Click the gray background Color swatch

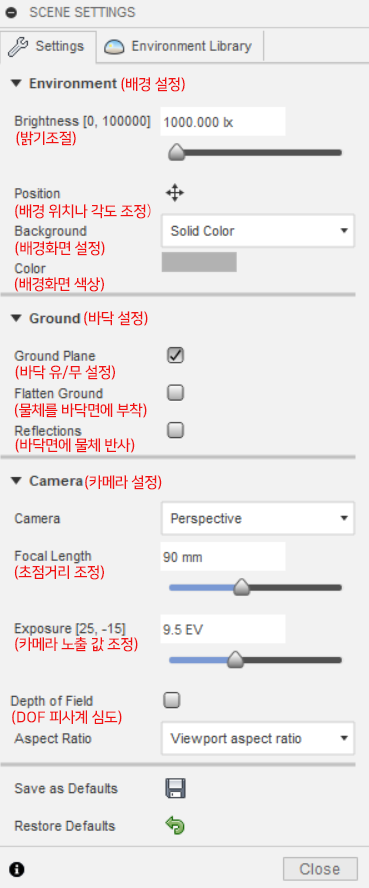tap(199, 263)
